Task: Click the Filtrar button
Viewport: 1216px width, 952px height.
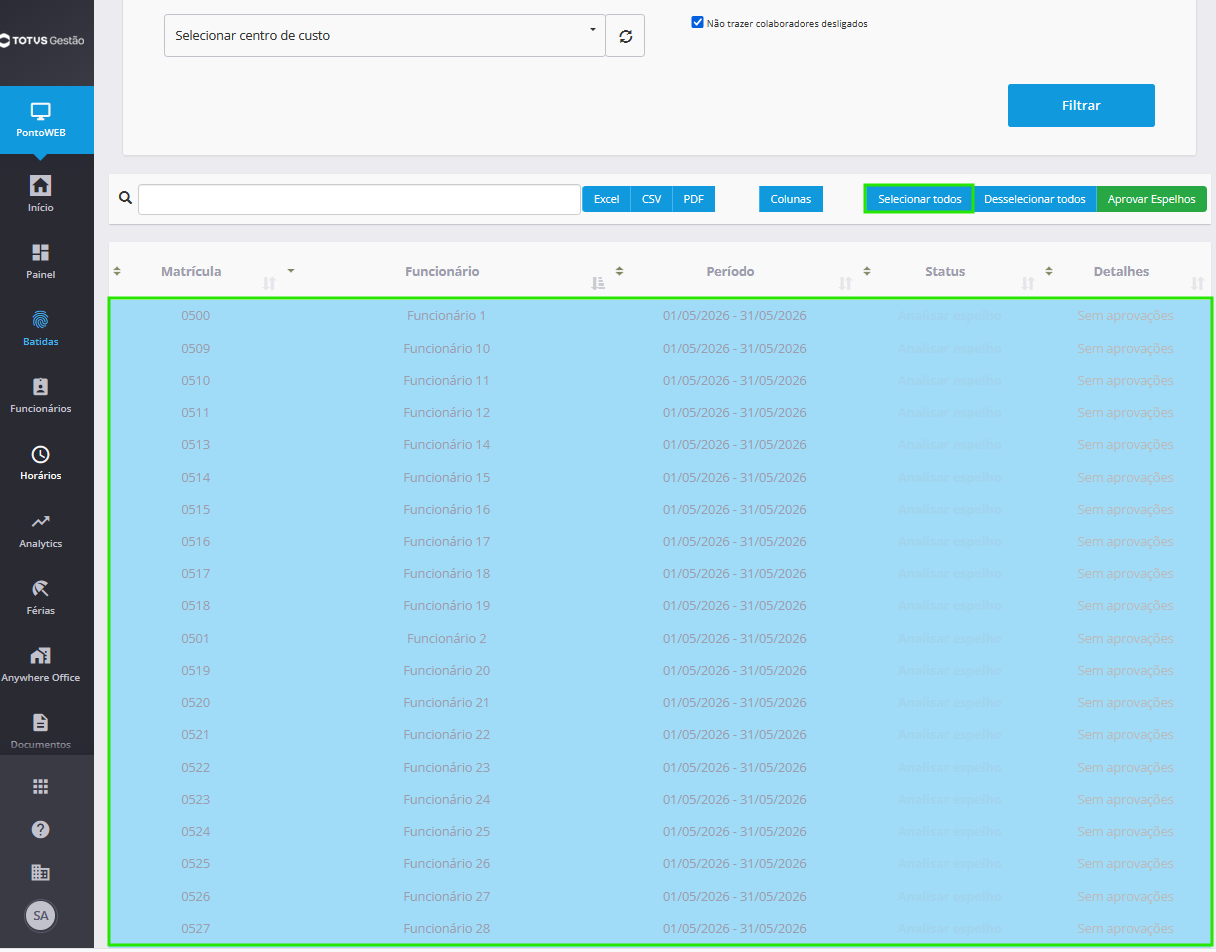Action: tap(1081, 105)
